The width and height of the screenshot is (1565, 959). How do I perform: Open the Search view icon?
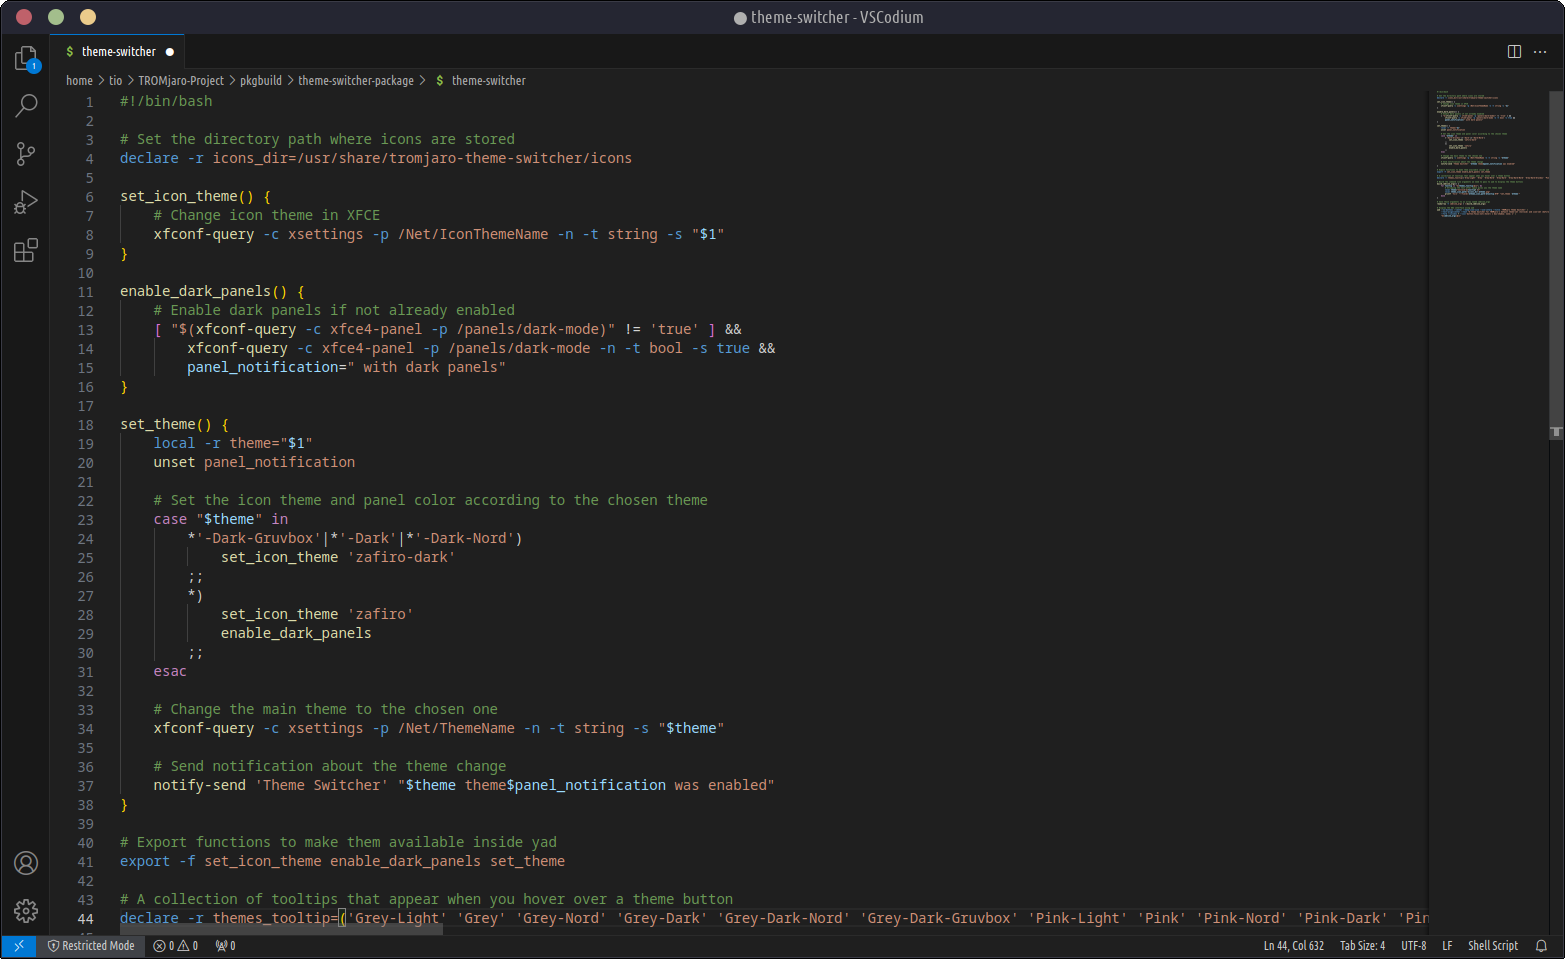tap(26, 106)
